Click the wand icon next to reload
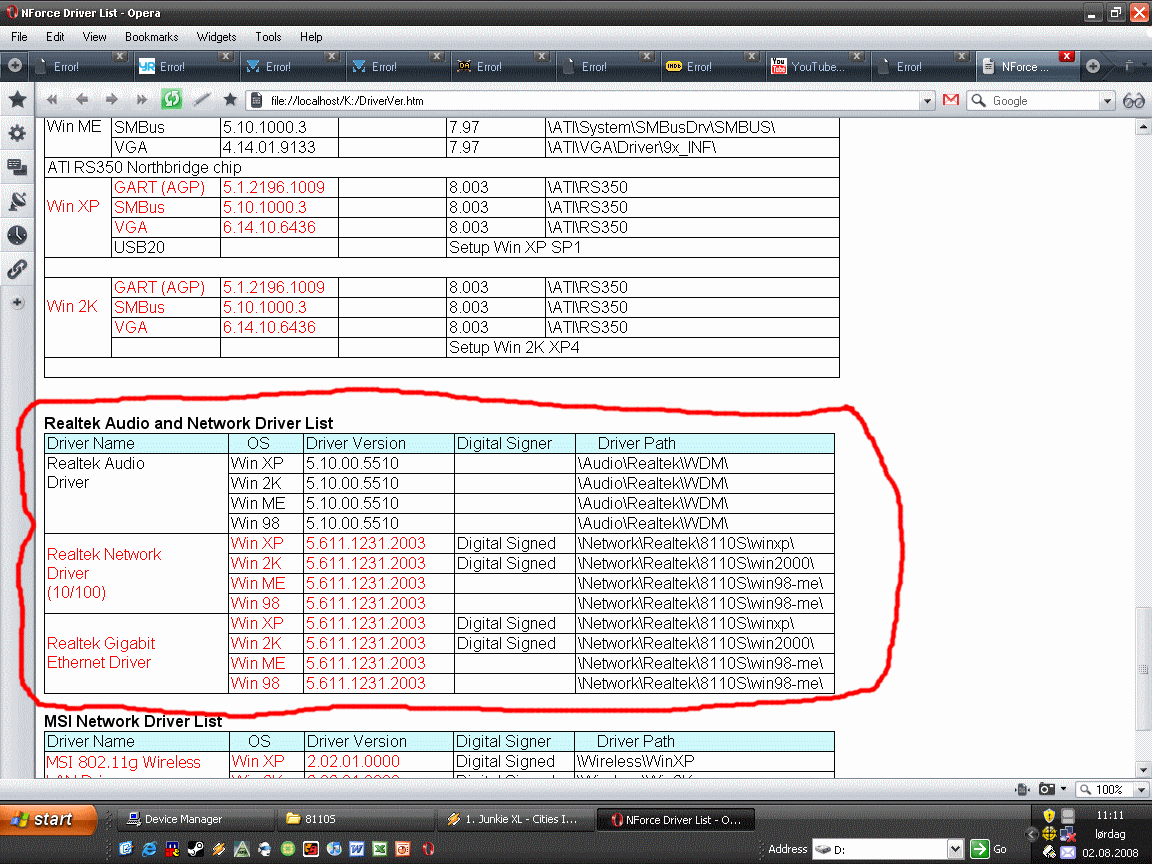The height and width of the screenshot is (864, 1152). [201, 100]
